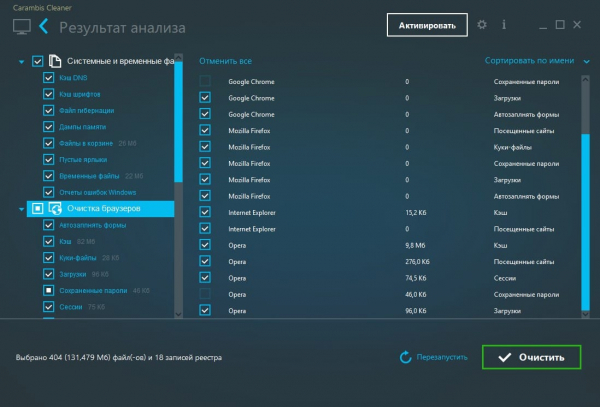Uncheck Opera Сессии row checkbox
Viewport: 600px width, 407px height.
coord(205,277)
